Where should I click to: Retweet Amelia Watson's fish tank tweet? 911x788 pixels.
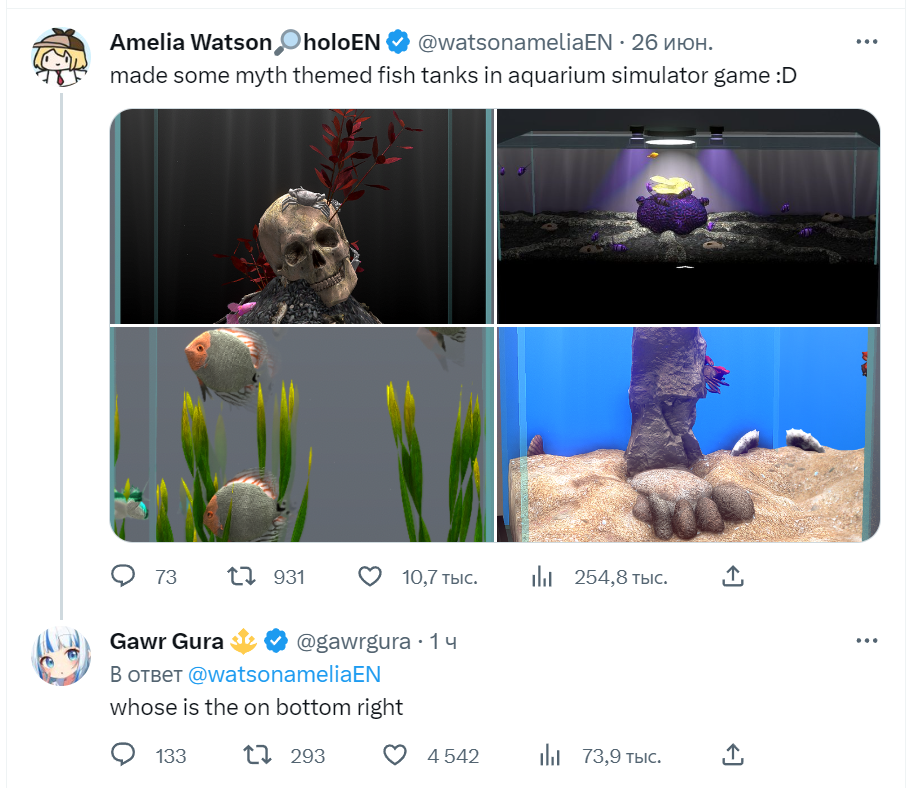240,577
